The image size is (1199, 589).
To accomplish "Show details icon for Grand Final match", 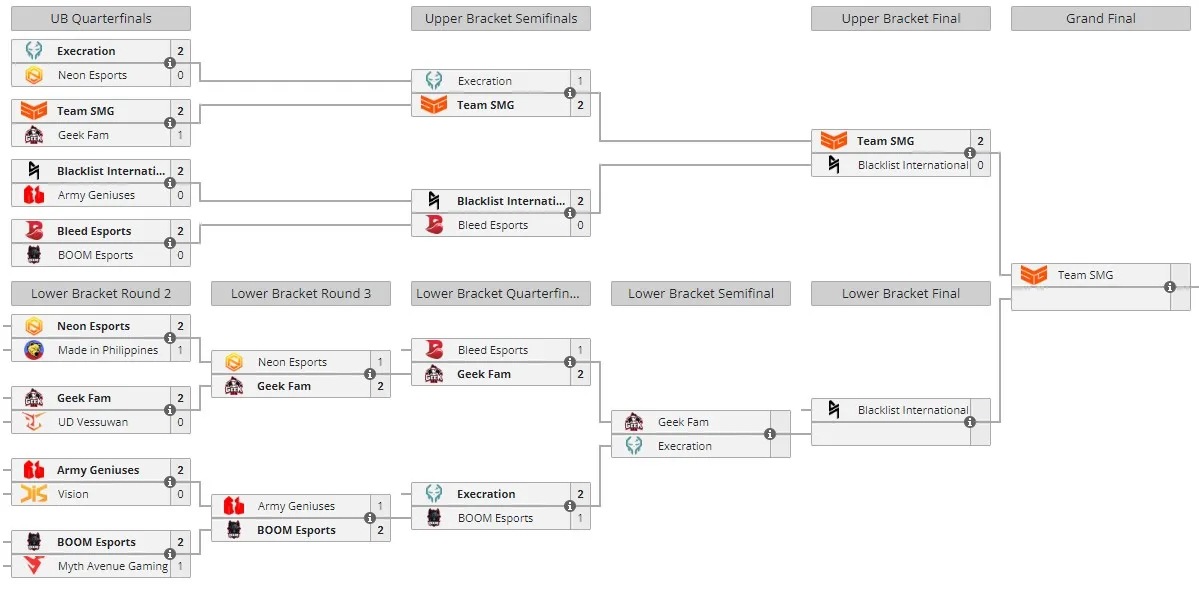I will click(1169, 287).
